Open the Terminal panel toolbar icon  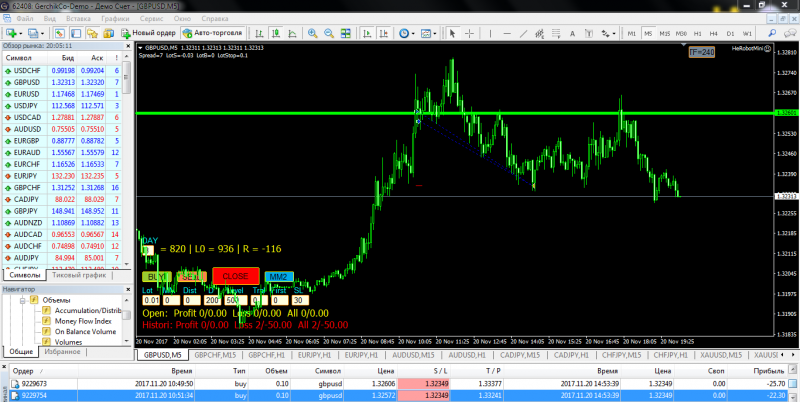(x=108, y=33)
